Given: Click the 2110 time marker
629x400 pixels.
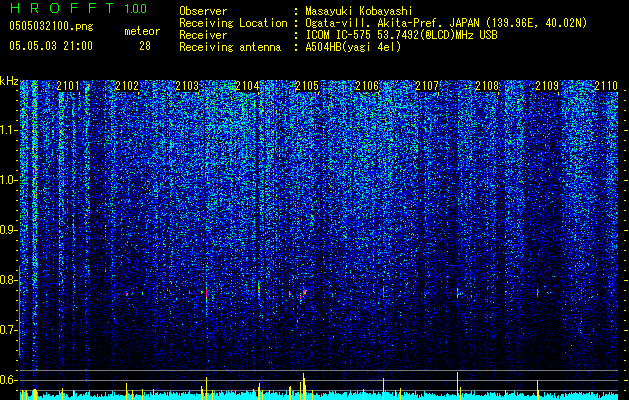Looking at the screenshot, I should pyautogui.click(x=606, y=85).
